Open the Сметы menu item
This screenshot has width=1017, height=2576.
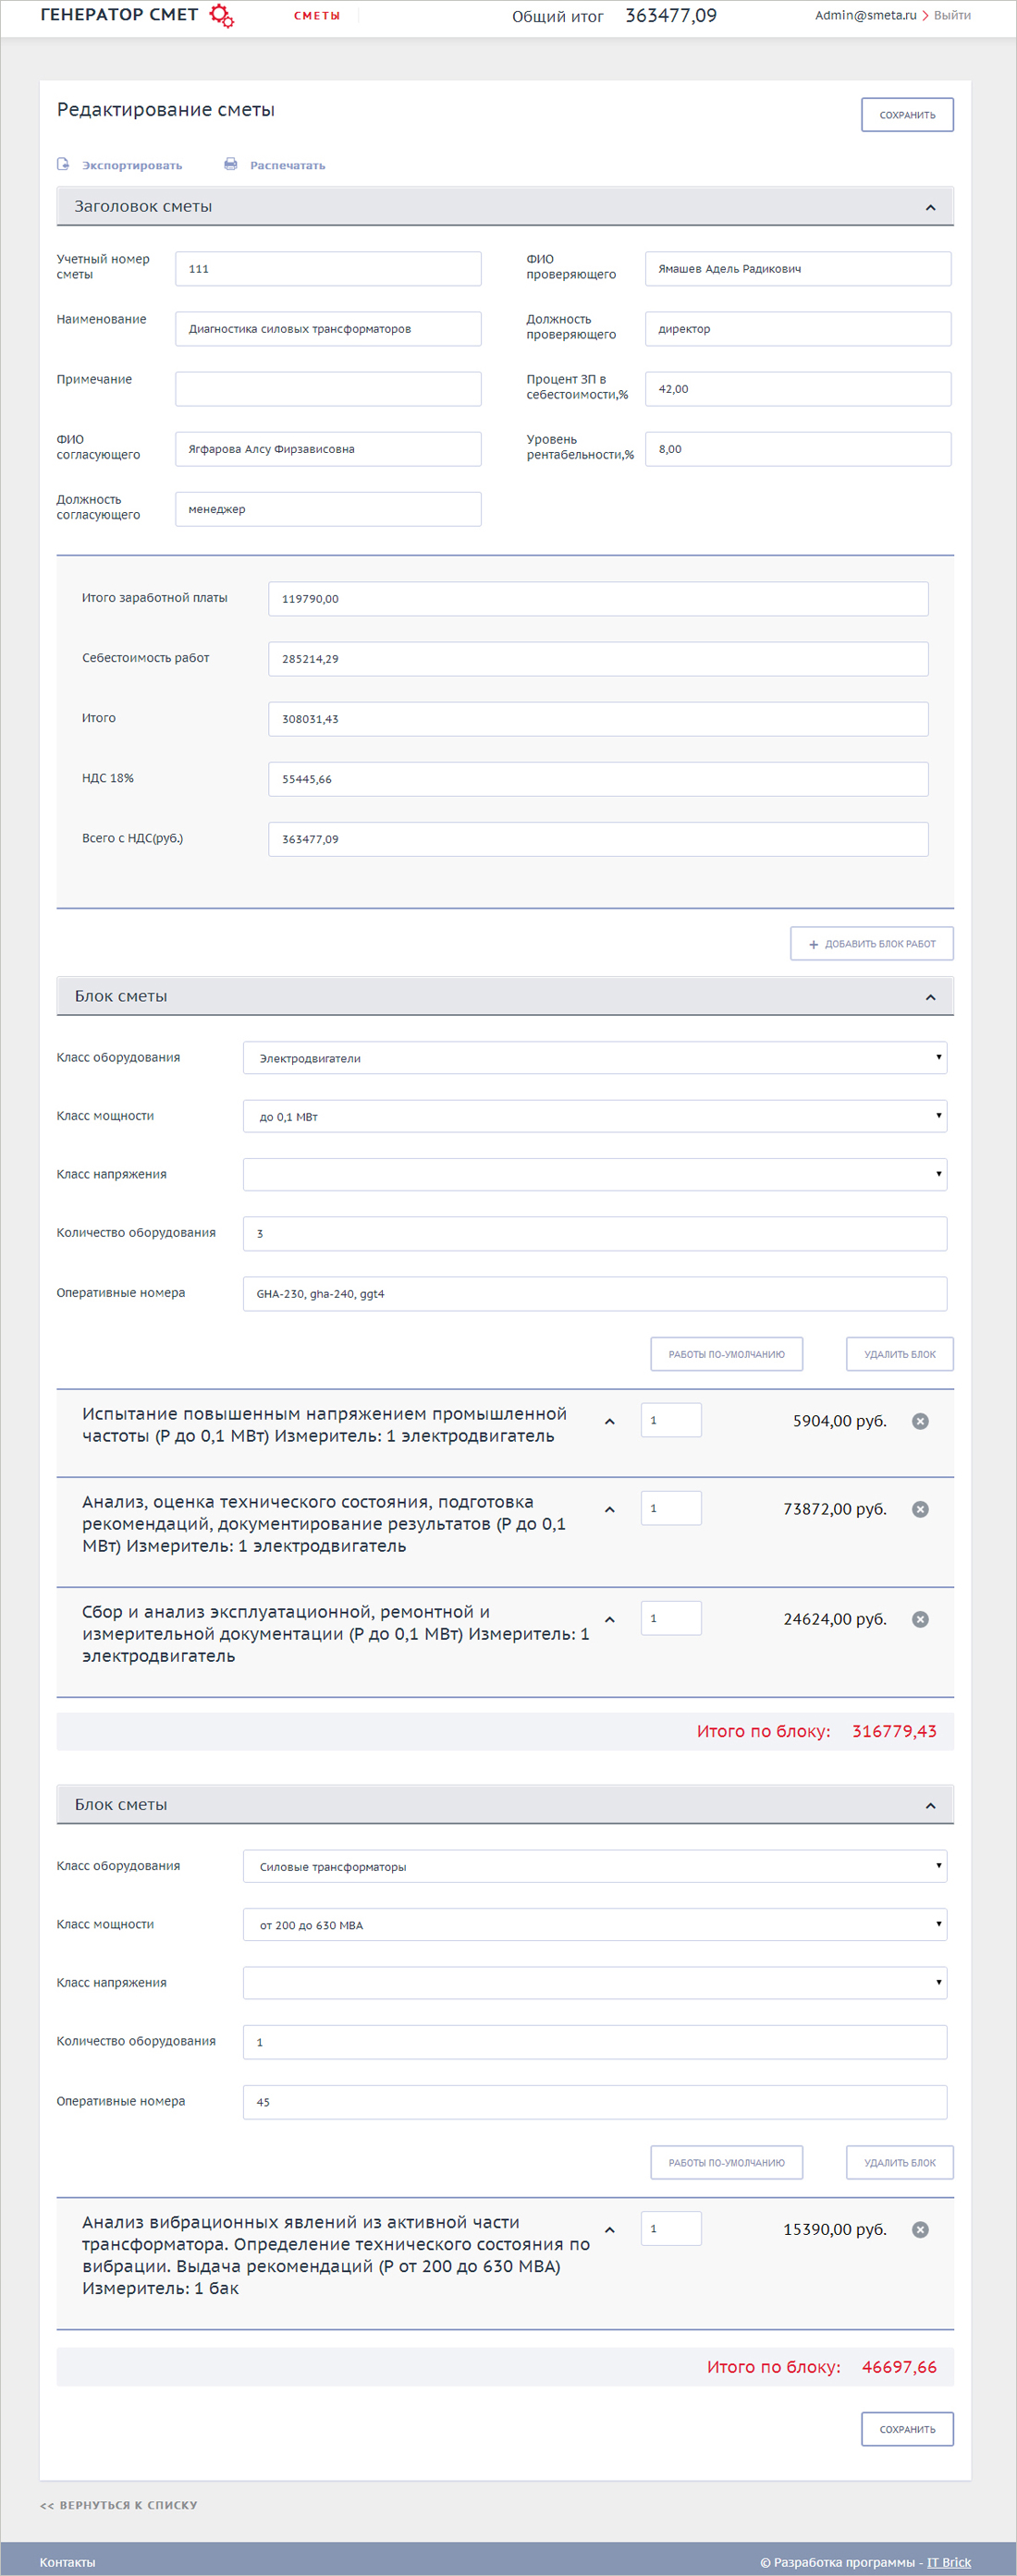pyautogui.click(x=316, y=16)
